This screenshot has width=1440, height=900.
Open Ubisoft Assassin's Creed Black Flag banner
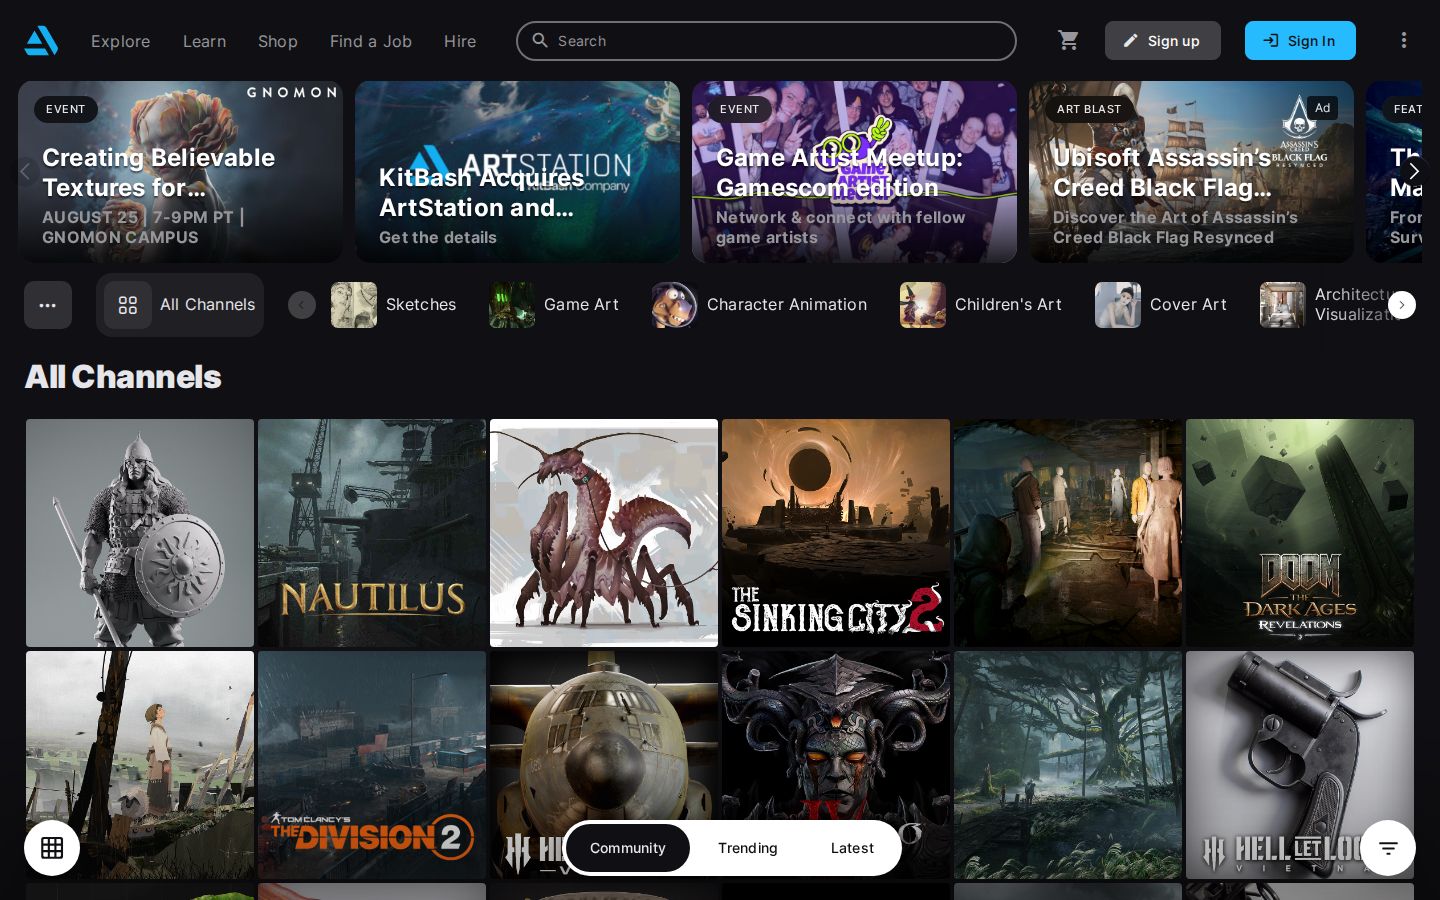1191,172
